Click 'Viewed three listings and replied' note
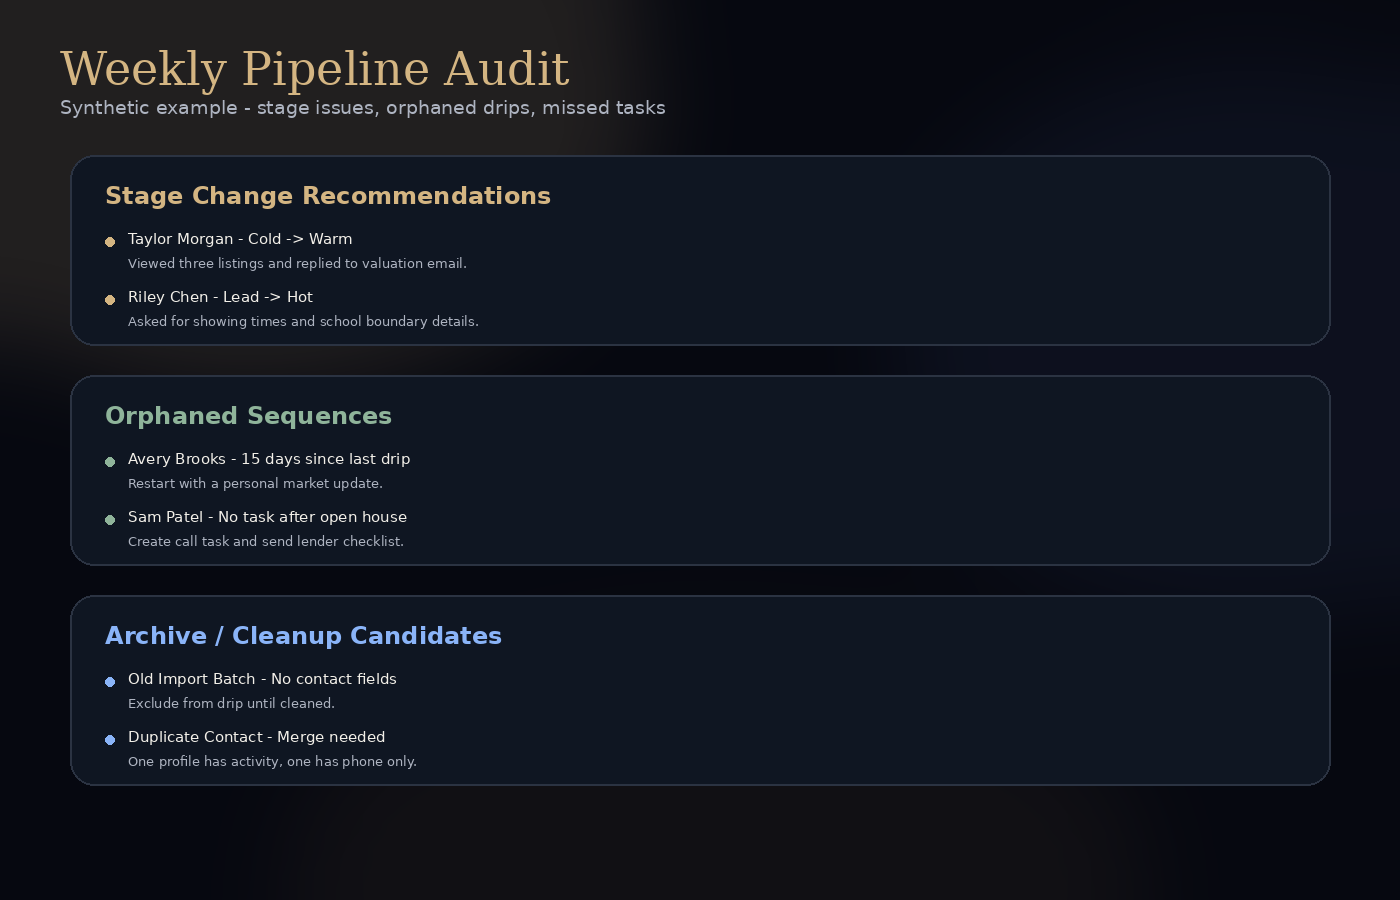The image size is (1400, 900). tap(297, 264)
